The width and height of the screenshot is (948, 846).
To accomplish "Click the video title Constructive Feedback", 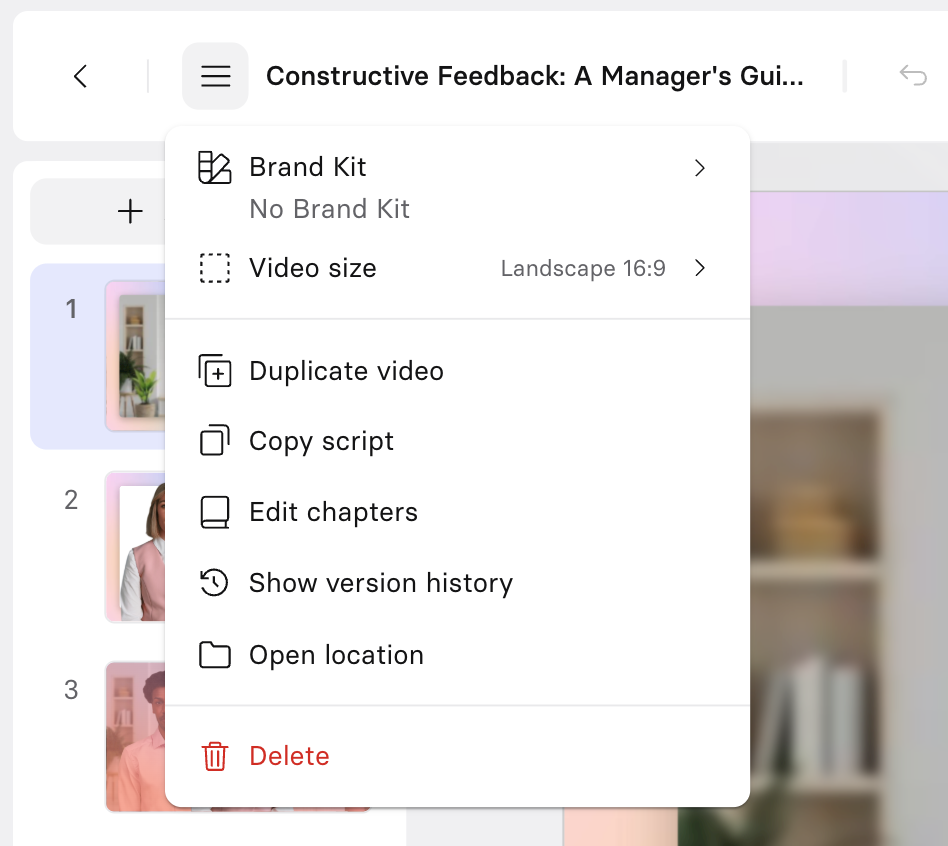I will [x=534, y=76].
